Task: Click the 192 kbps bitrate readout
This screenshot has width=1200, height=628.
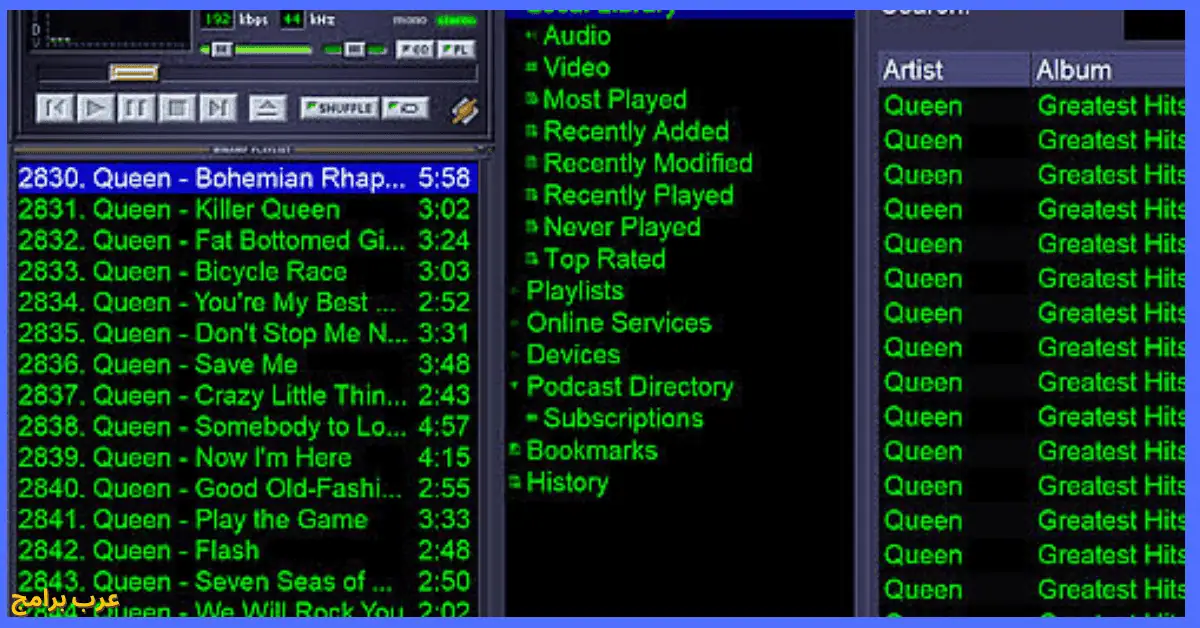Action: tap(218, 19)
